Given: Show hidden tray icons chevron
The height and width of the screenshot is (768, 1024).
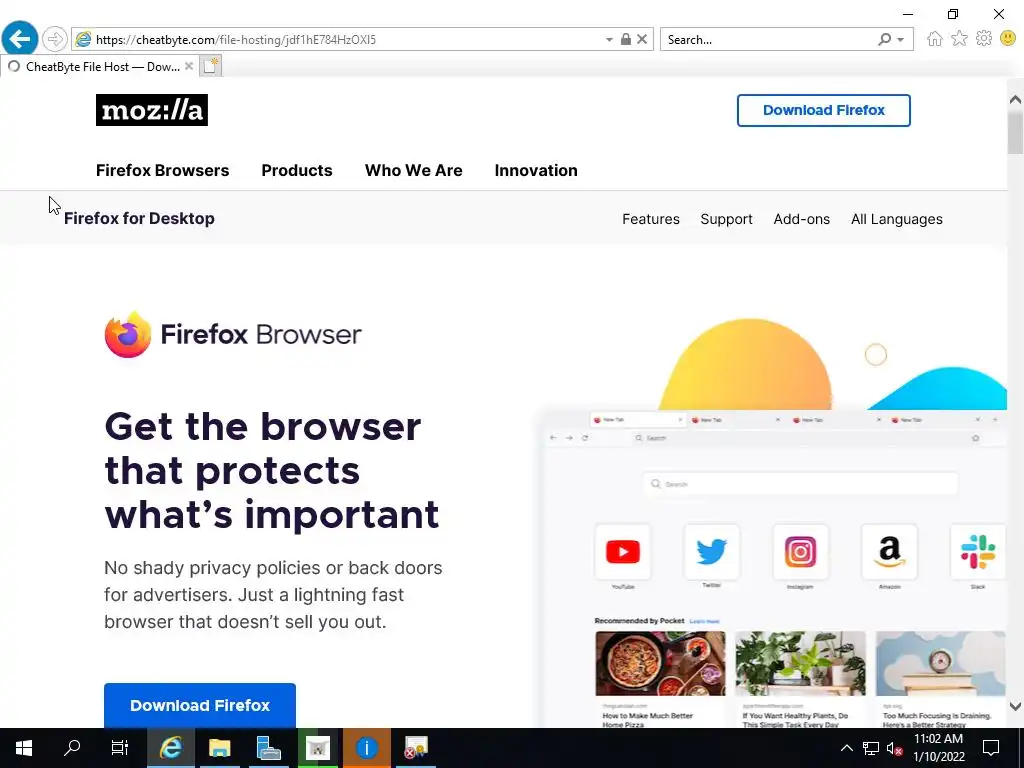Looking at the screenshot, I should (846, 748).
